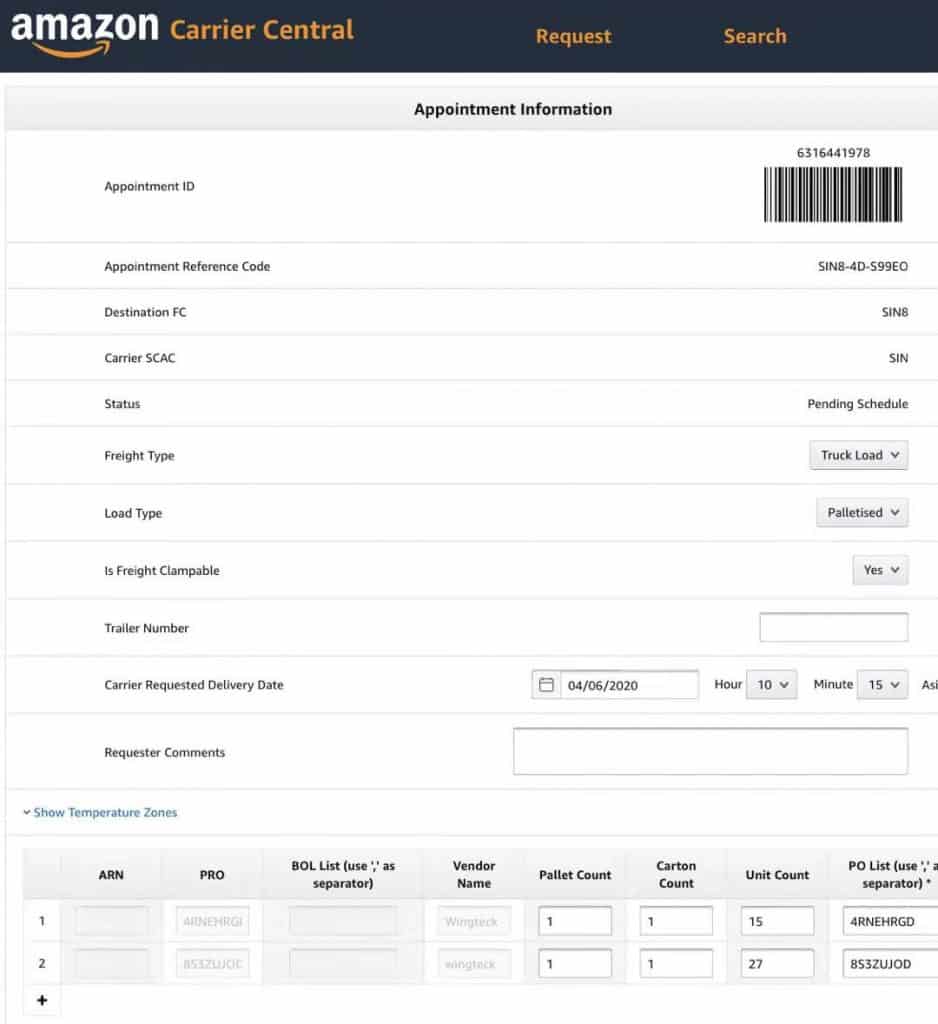Click the Status label
The width and height of the screenshot is (938, 1024).
click(x=122, y=404)
